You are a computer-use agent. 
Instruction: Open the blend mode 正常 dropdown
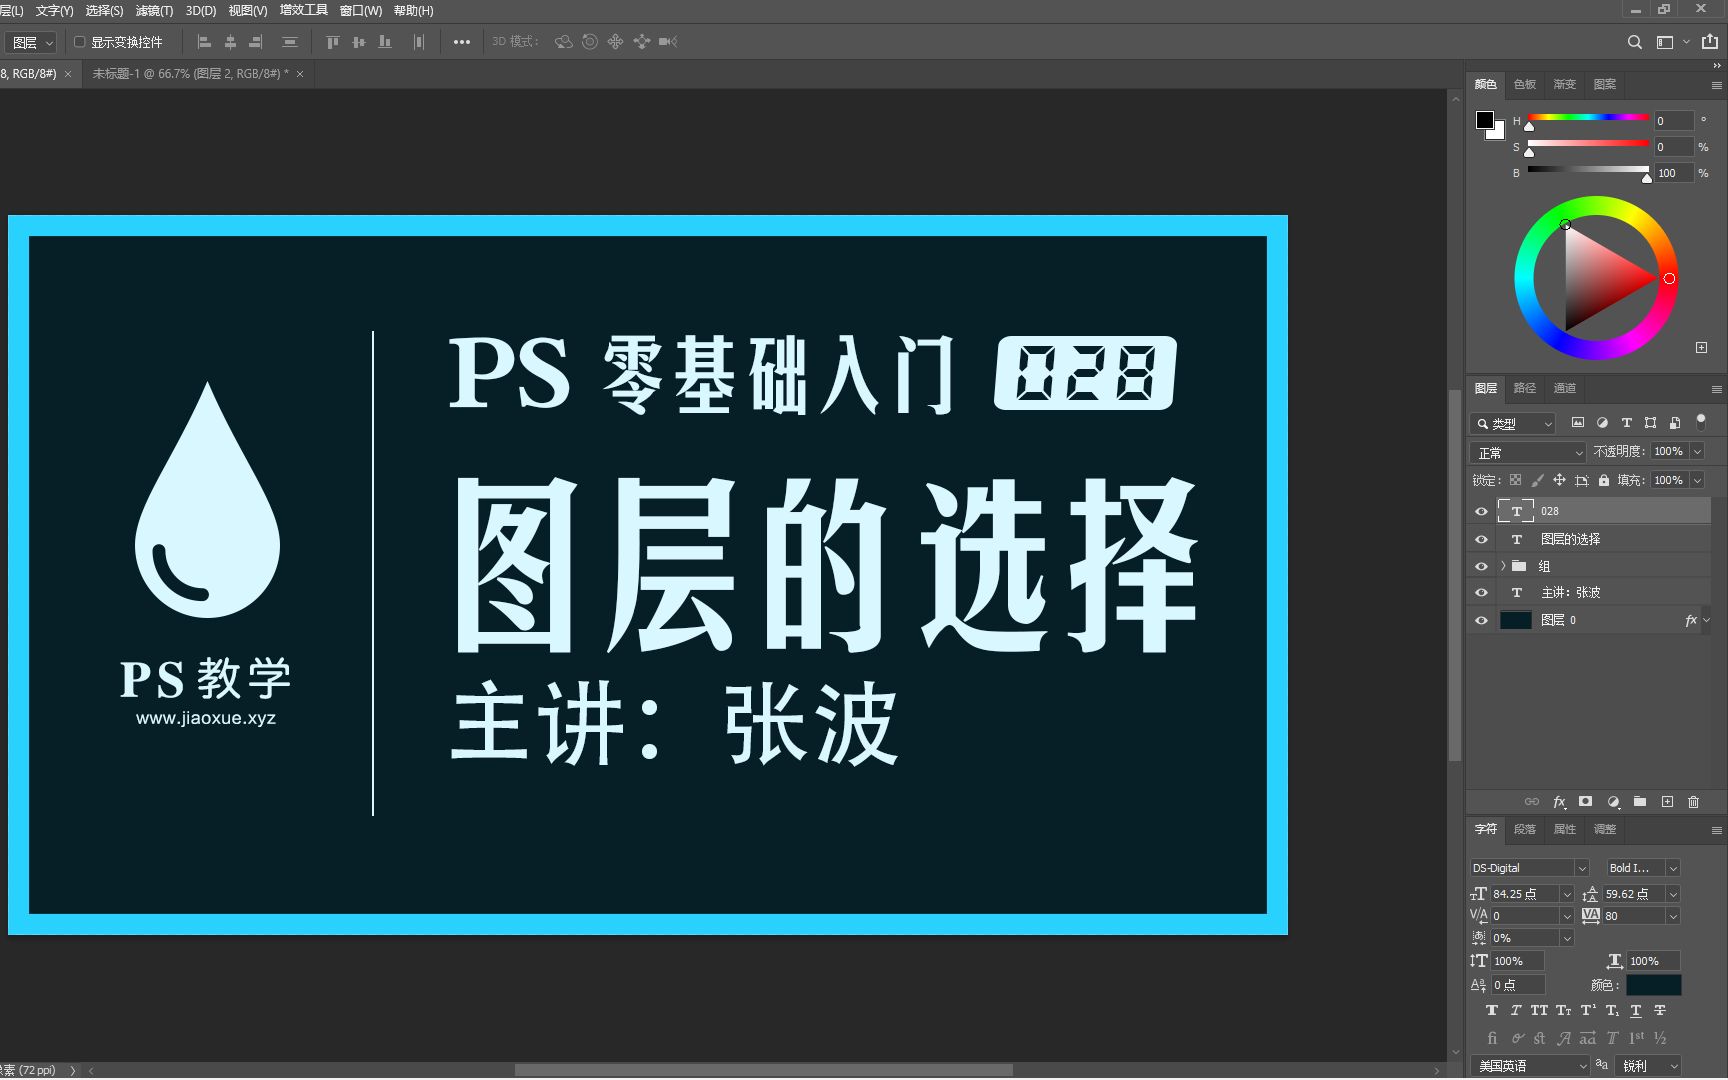click(1528, 453)
